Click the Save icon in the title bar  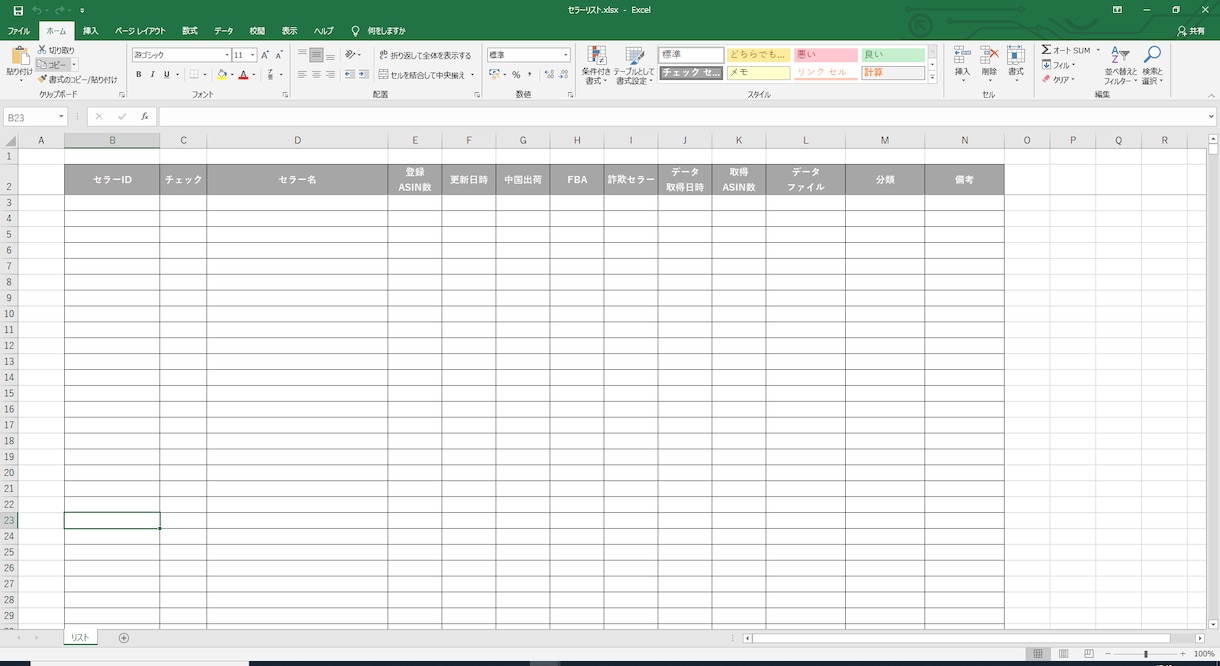click(x=18, y=10)
